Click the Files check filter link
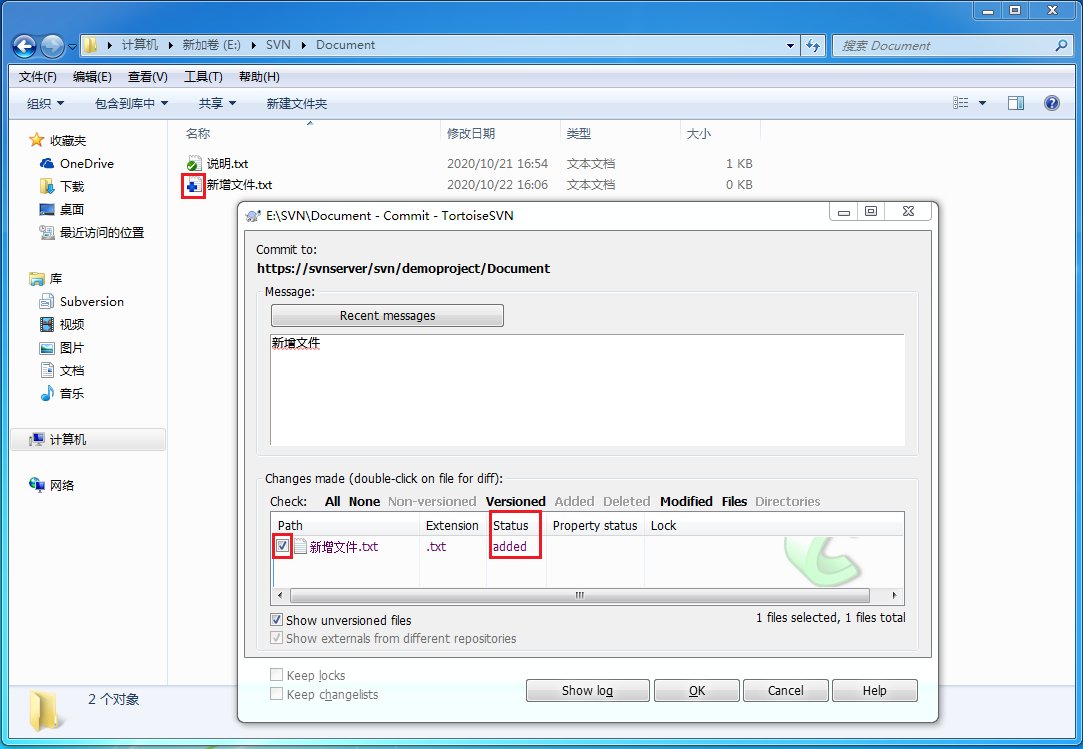The height and width of the screenshot is (749, 1083). point(734,501)
